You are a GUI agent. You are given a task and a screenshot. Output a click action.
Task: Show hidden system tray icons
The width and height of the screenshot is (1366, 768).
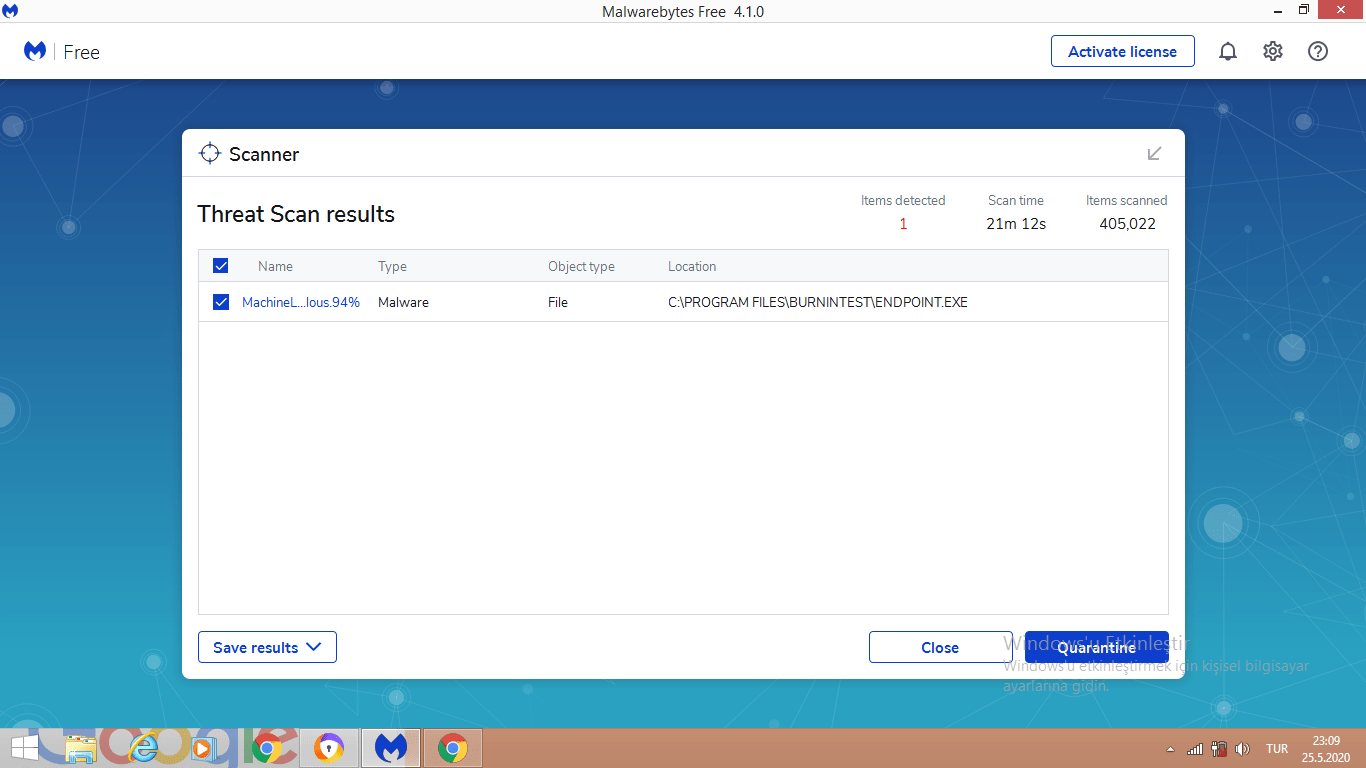pyautogui.click(x=1171, y=749)
